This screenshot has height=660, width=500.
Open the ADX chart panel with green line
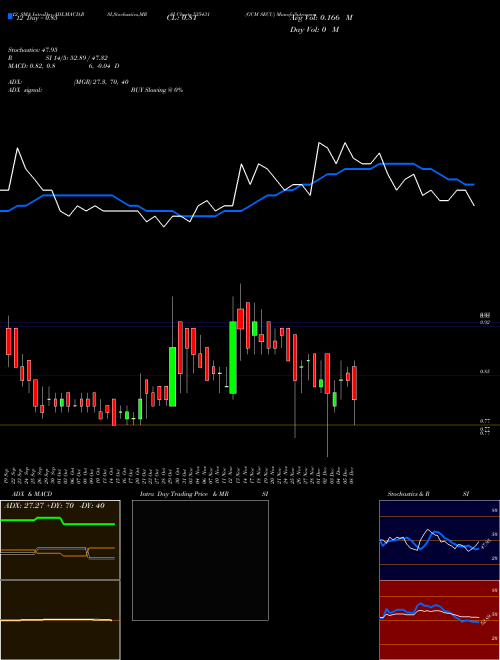[60, 540]
